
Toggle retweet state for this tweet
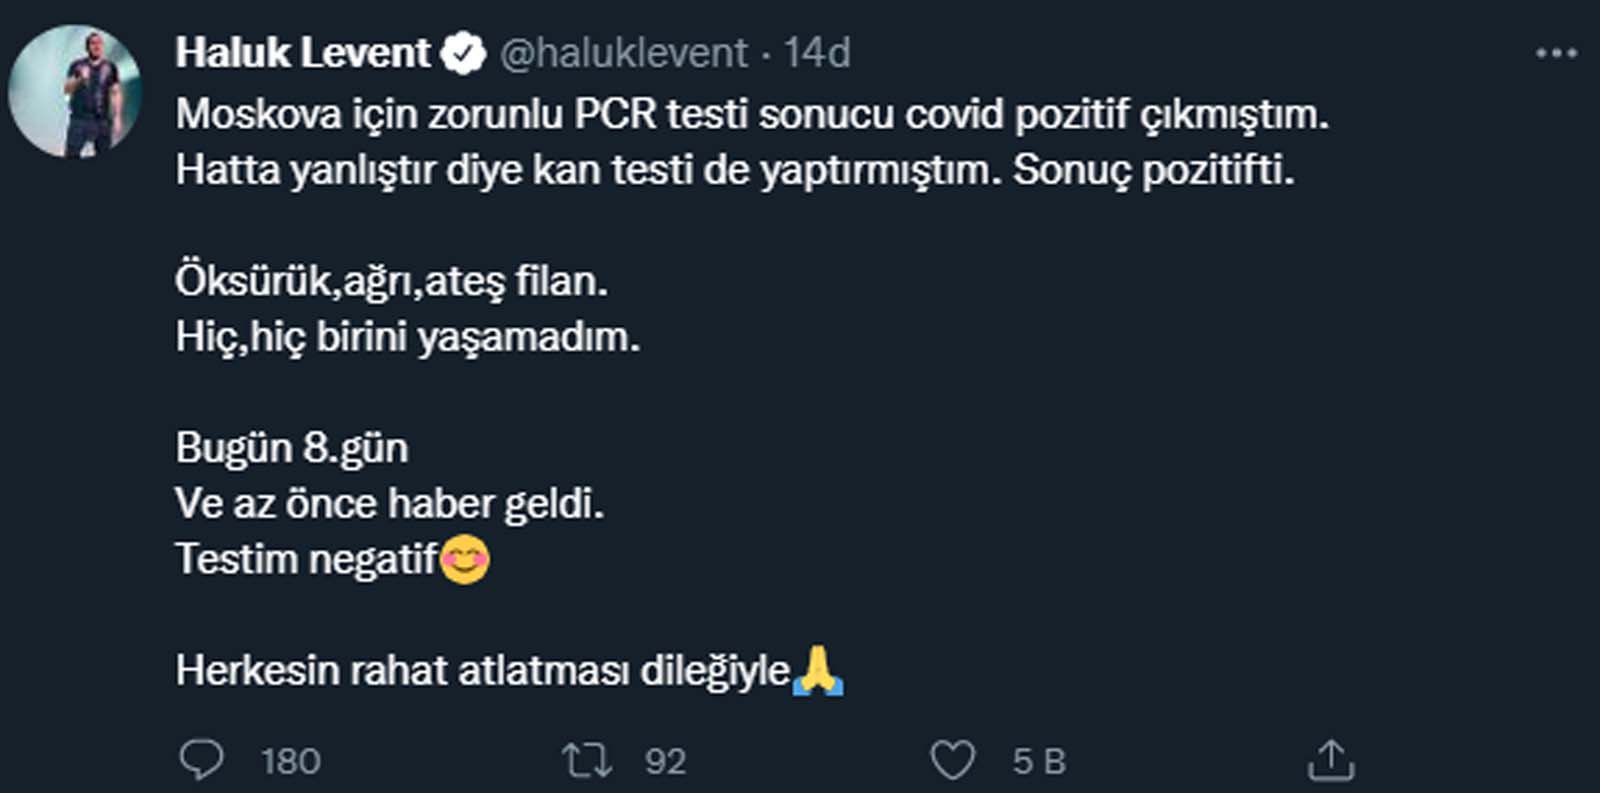586,761
